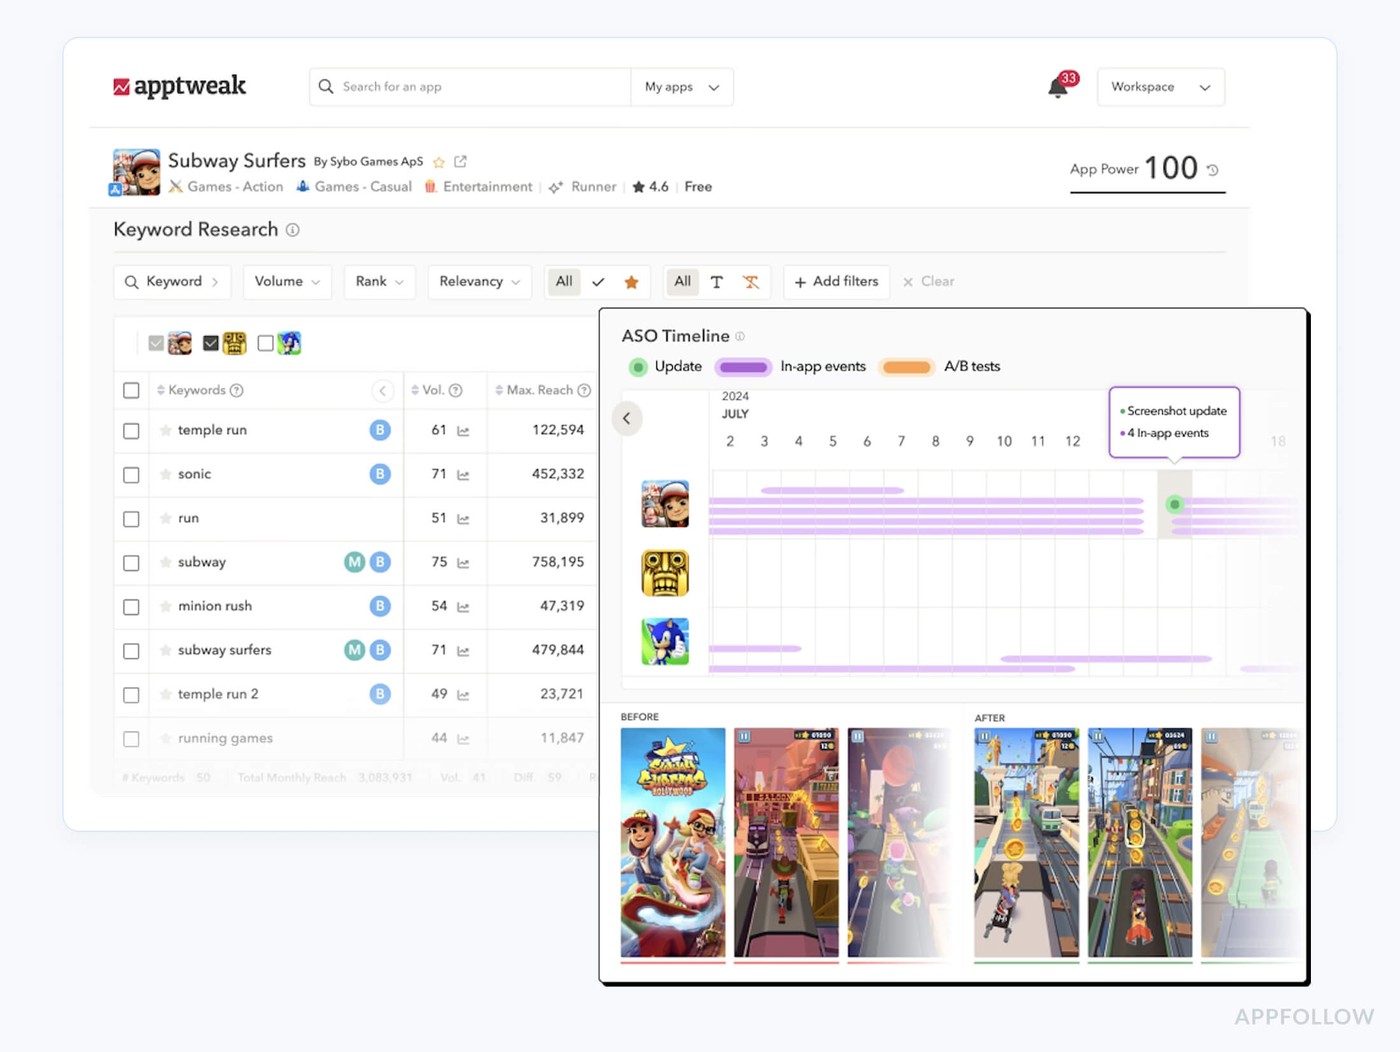This screenshot has height=1052, width=1400.
Task: Open the Relevancy filter dropdown
Action: pos(479,282)
